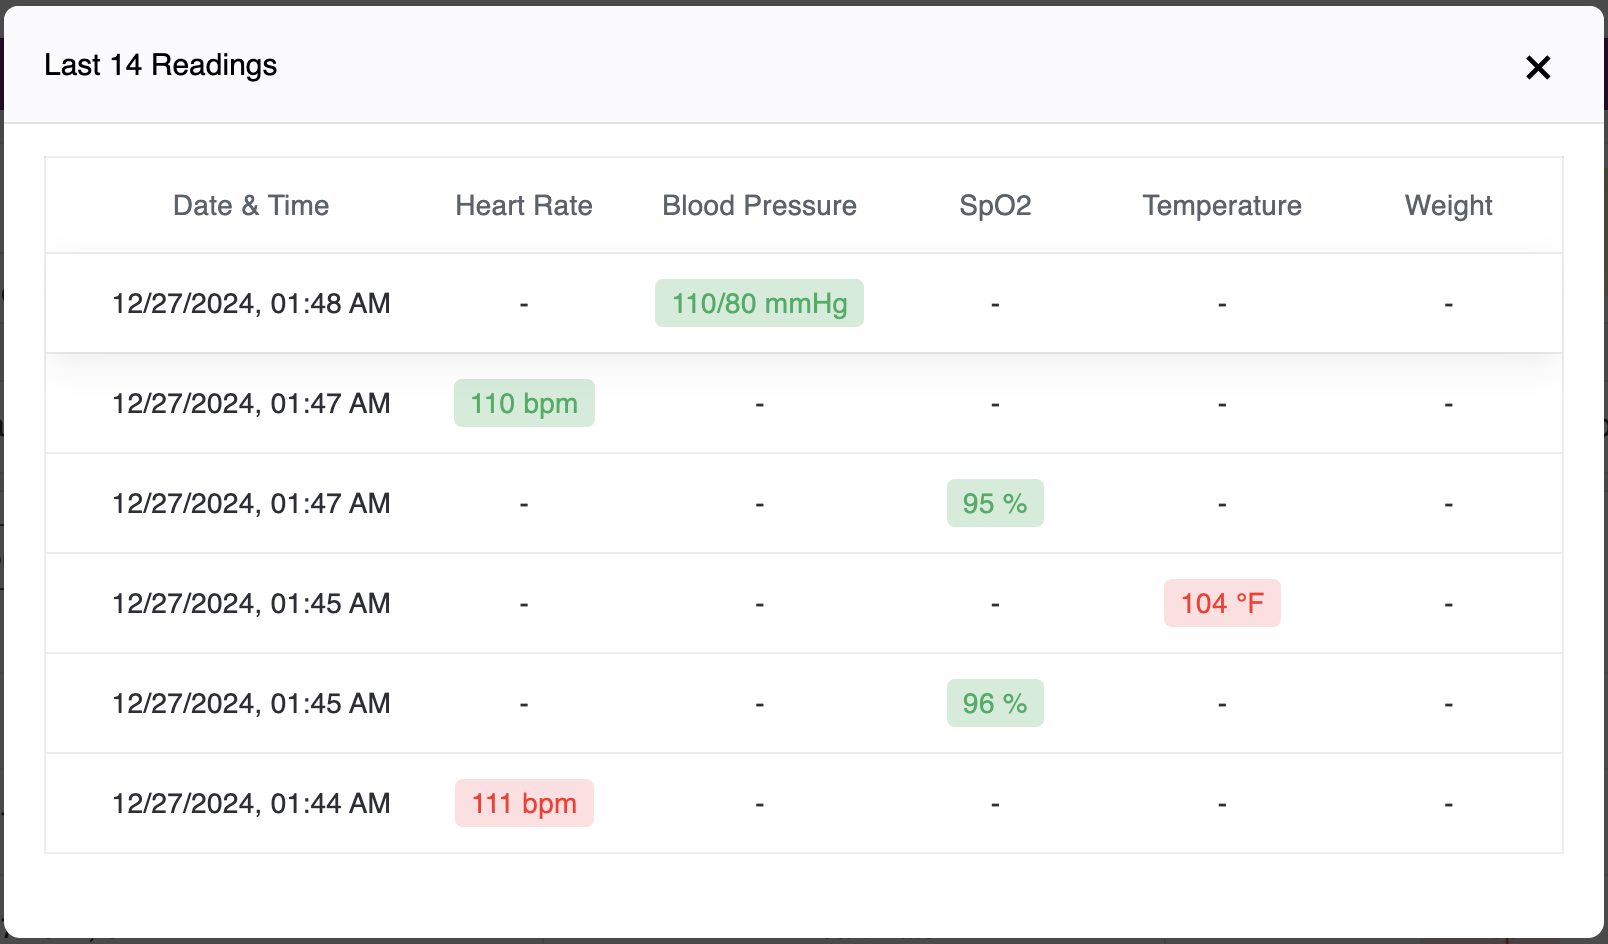Select the 110/80 mmHg blood pressure badge
The height and width of the screenshot is (944, 1608).
(x=759, y=303)
